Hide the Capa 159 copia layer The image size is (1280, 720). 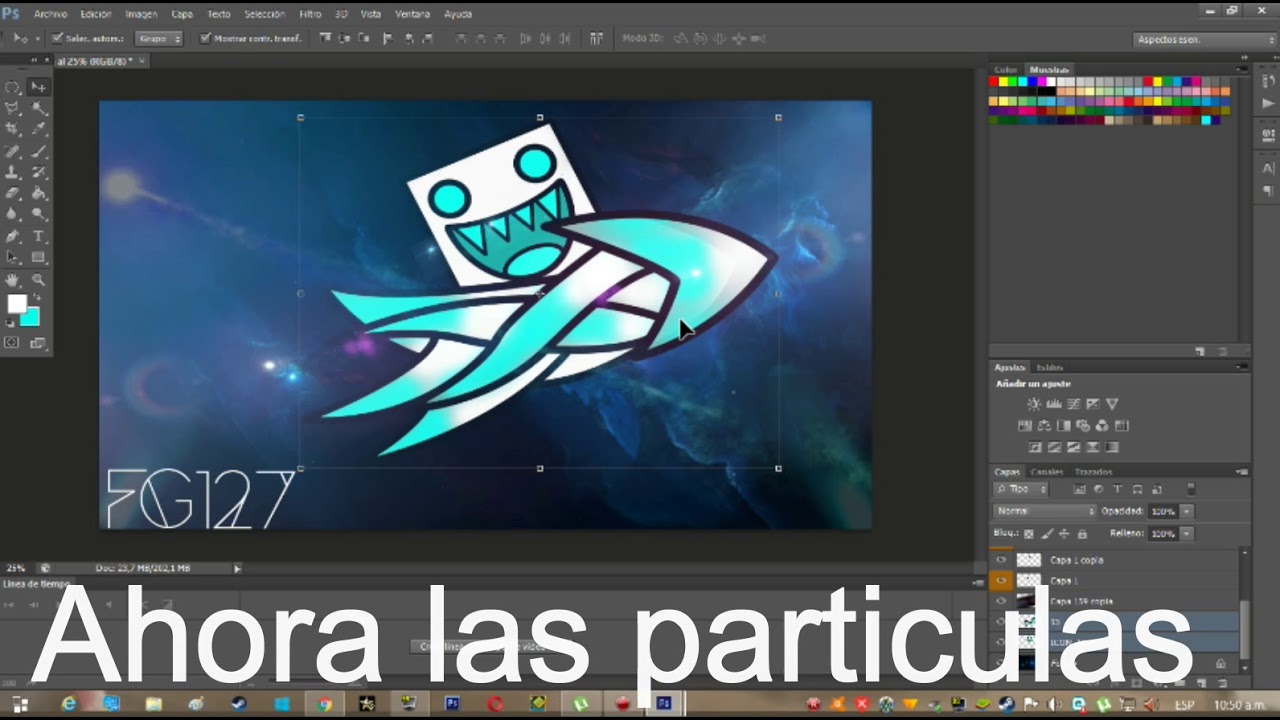1001,601
